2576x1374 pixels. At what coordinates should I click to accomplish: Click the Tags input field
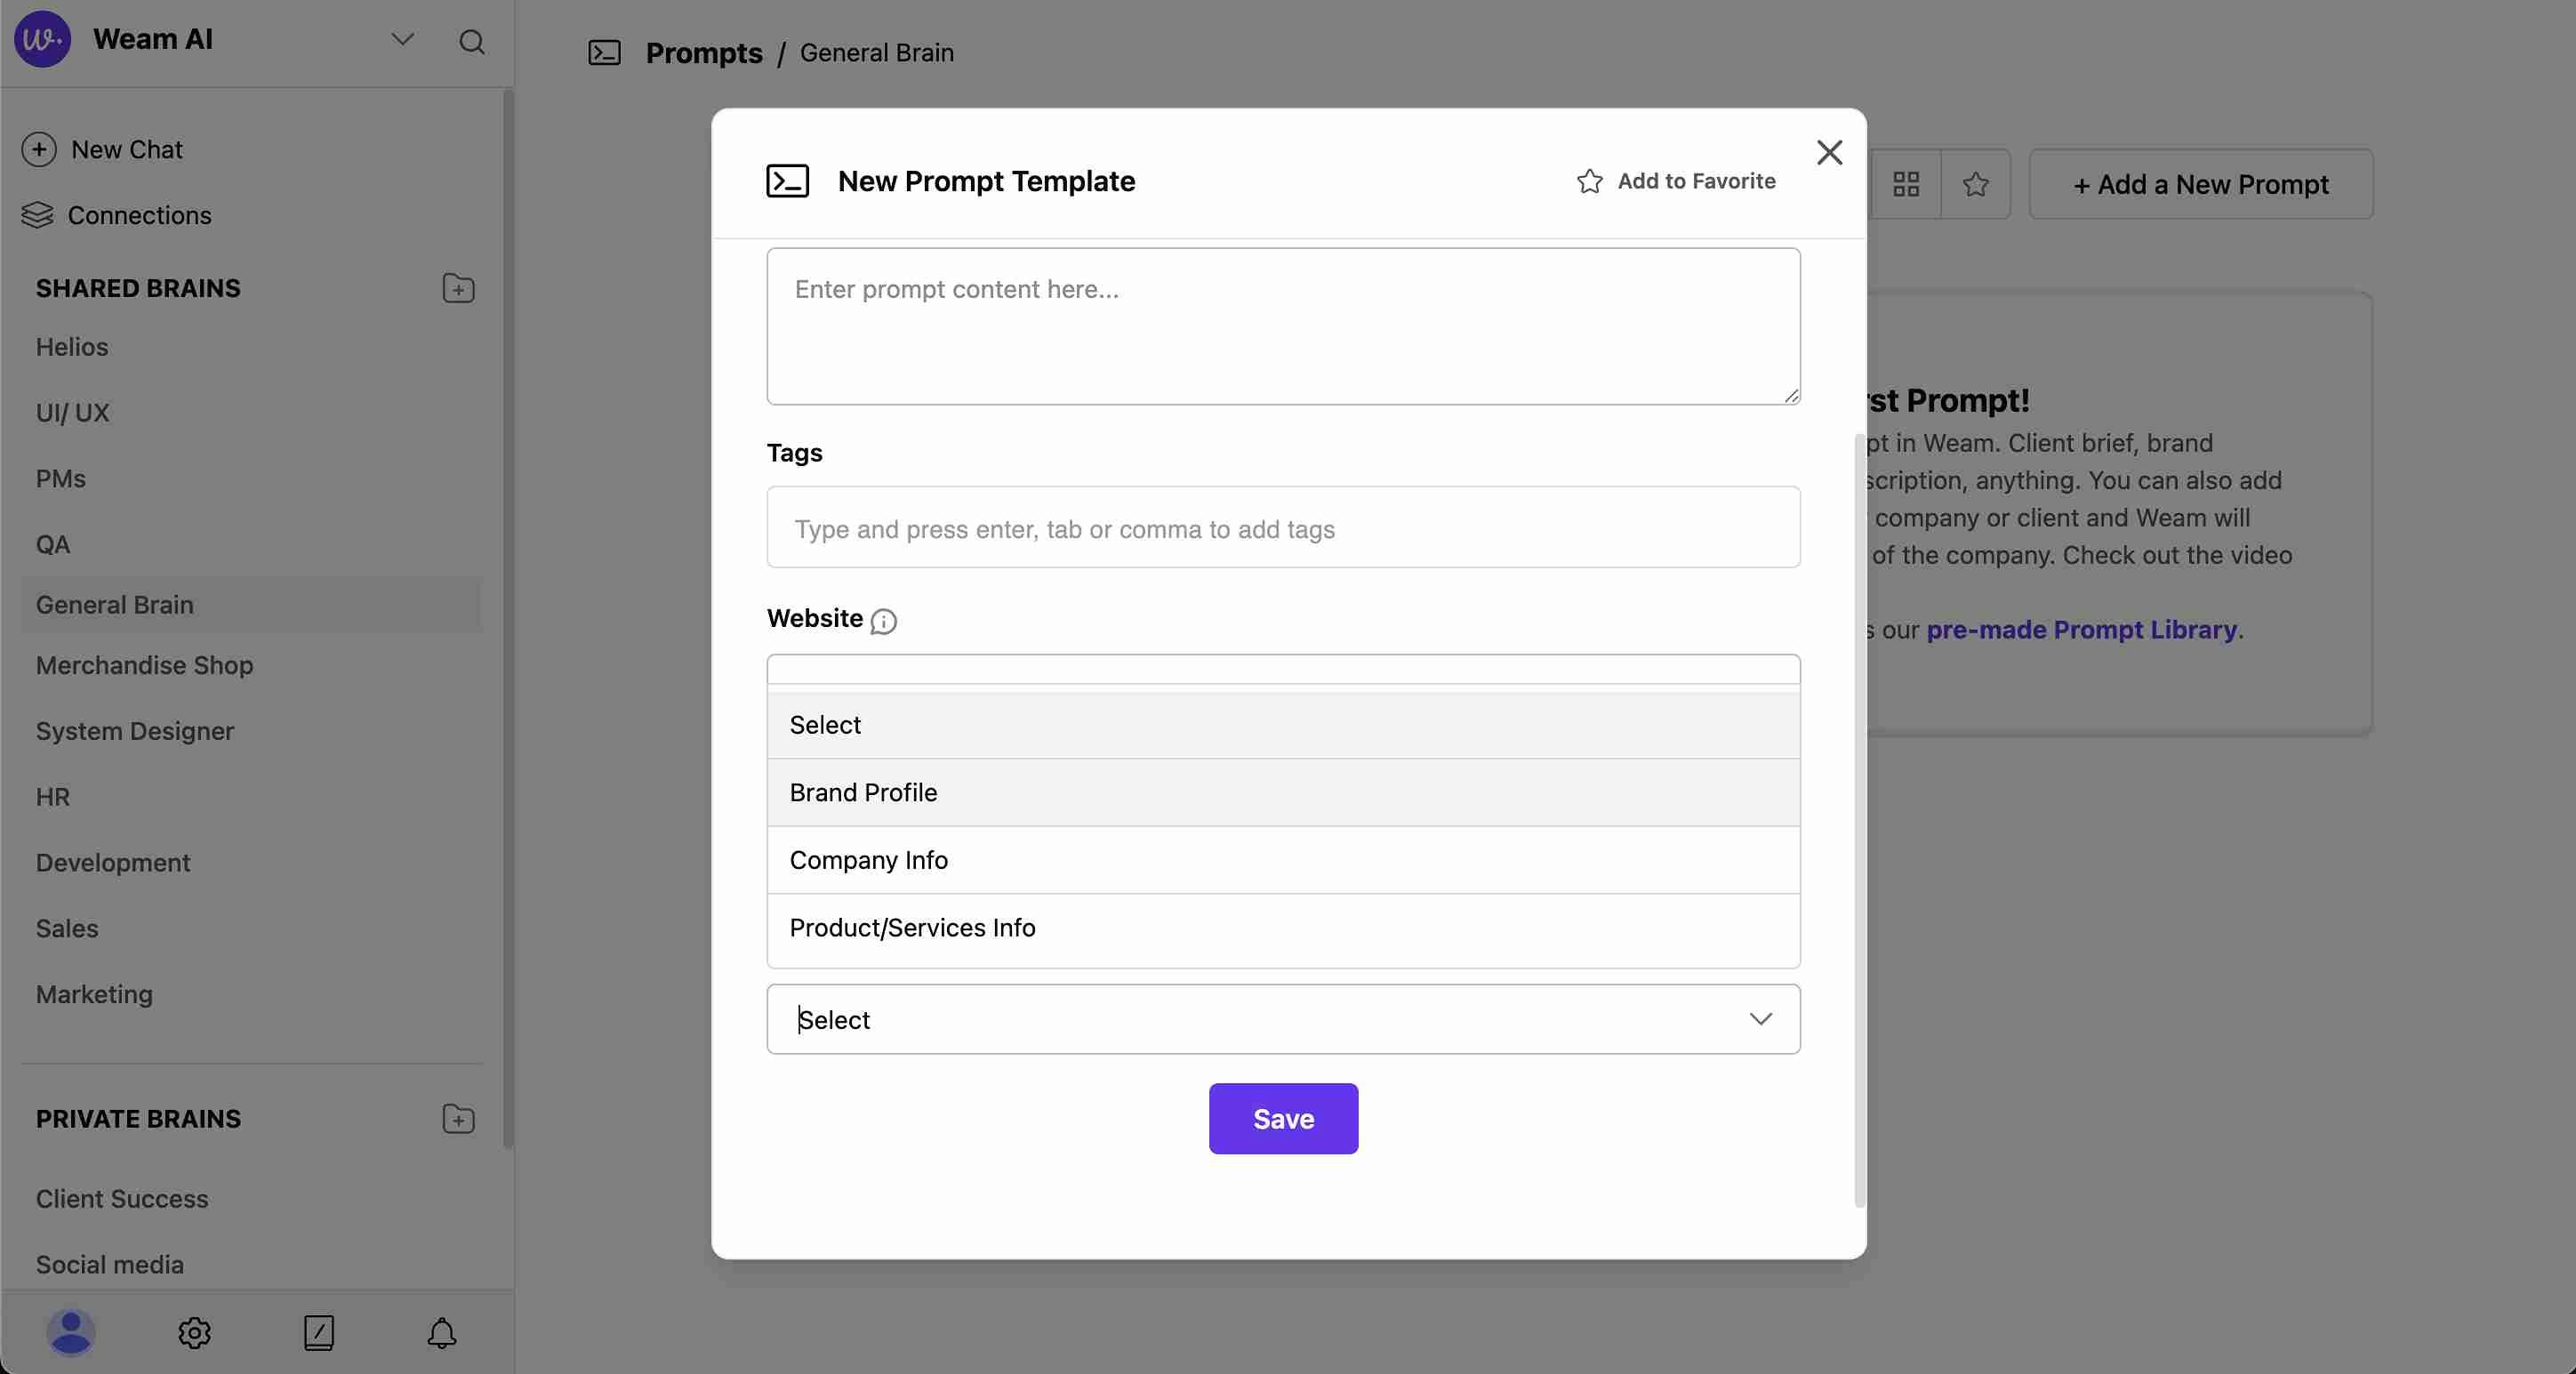click(1283, 528)
